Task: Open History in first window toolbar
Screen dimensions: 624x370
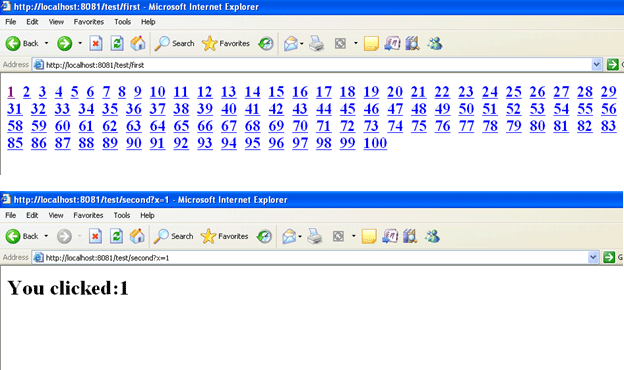Action: coord(266,43)
